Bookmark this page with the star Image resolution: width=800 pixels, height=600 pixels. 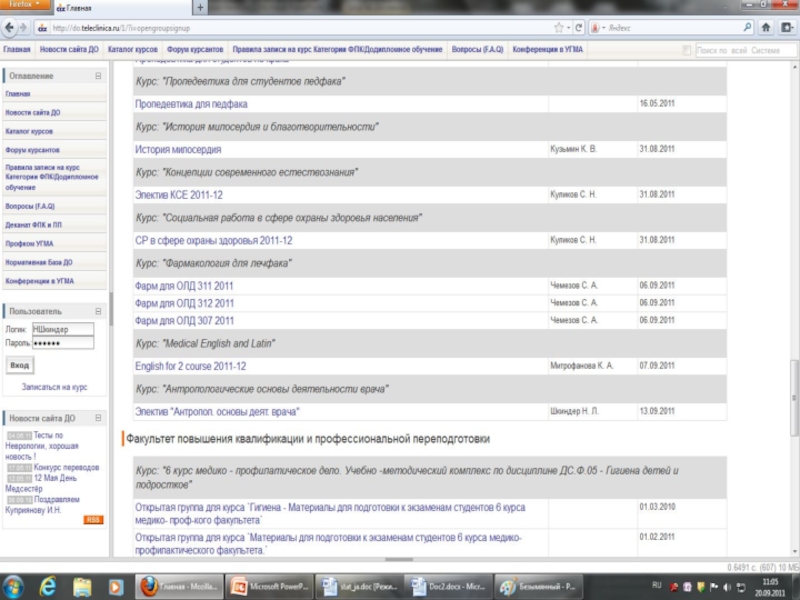tap(559, 28)
